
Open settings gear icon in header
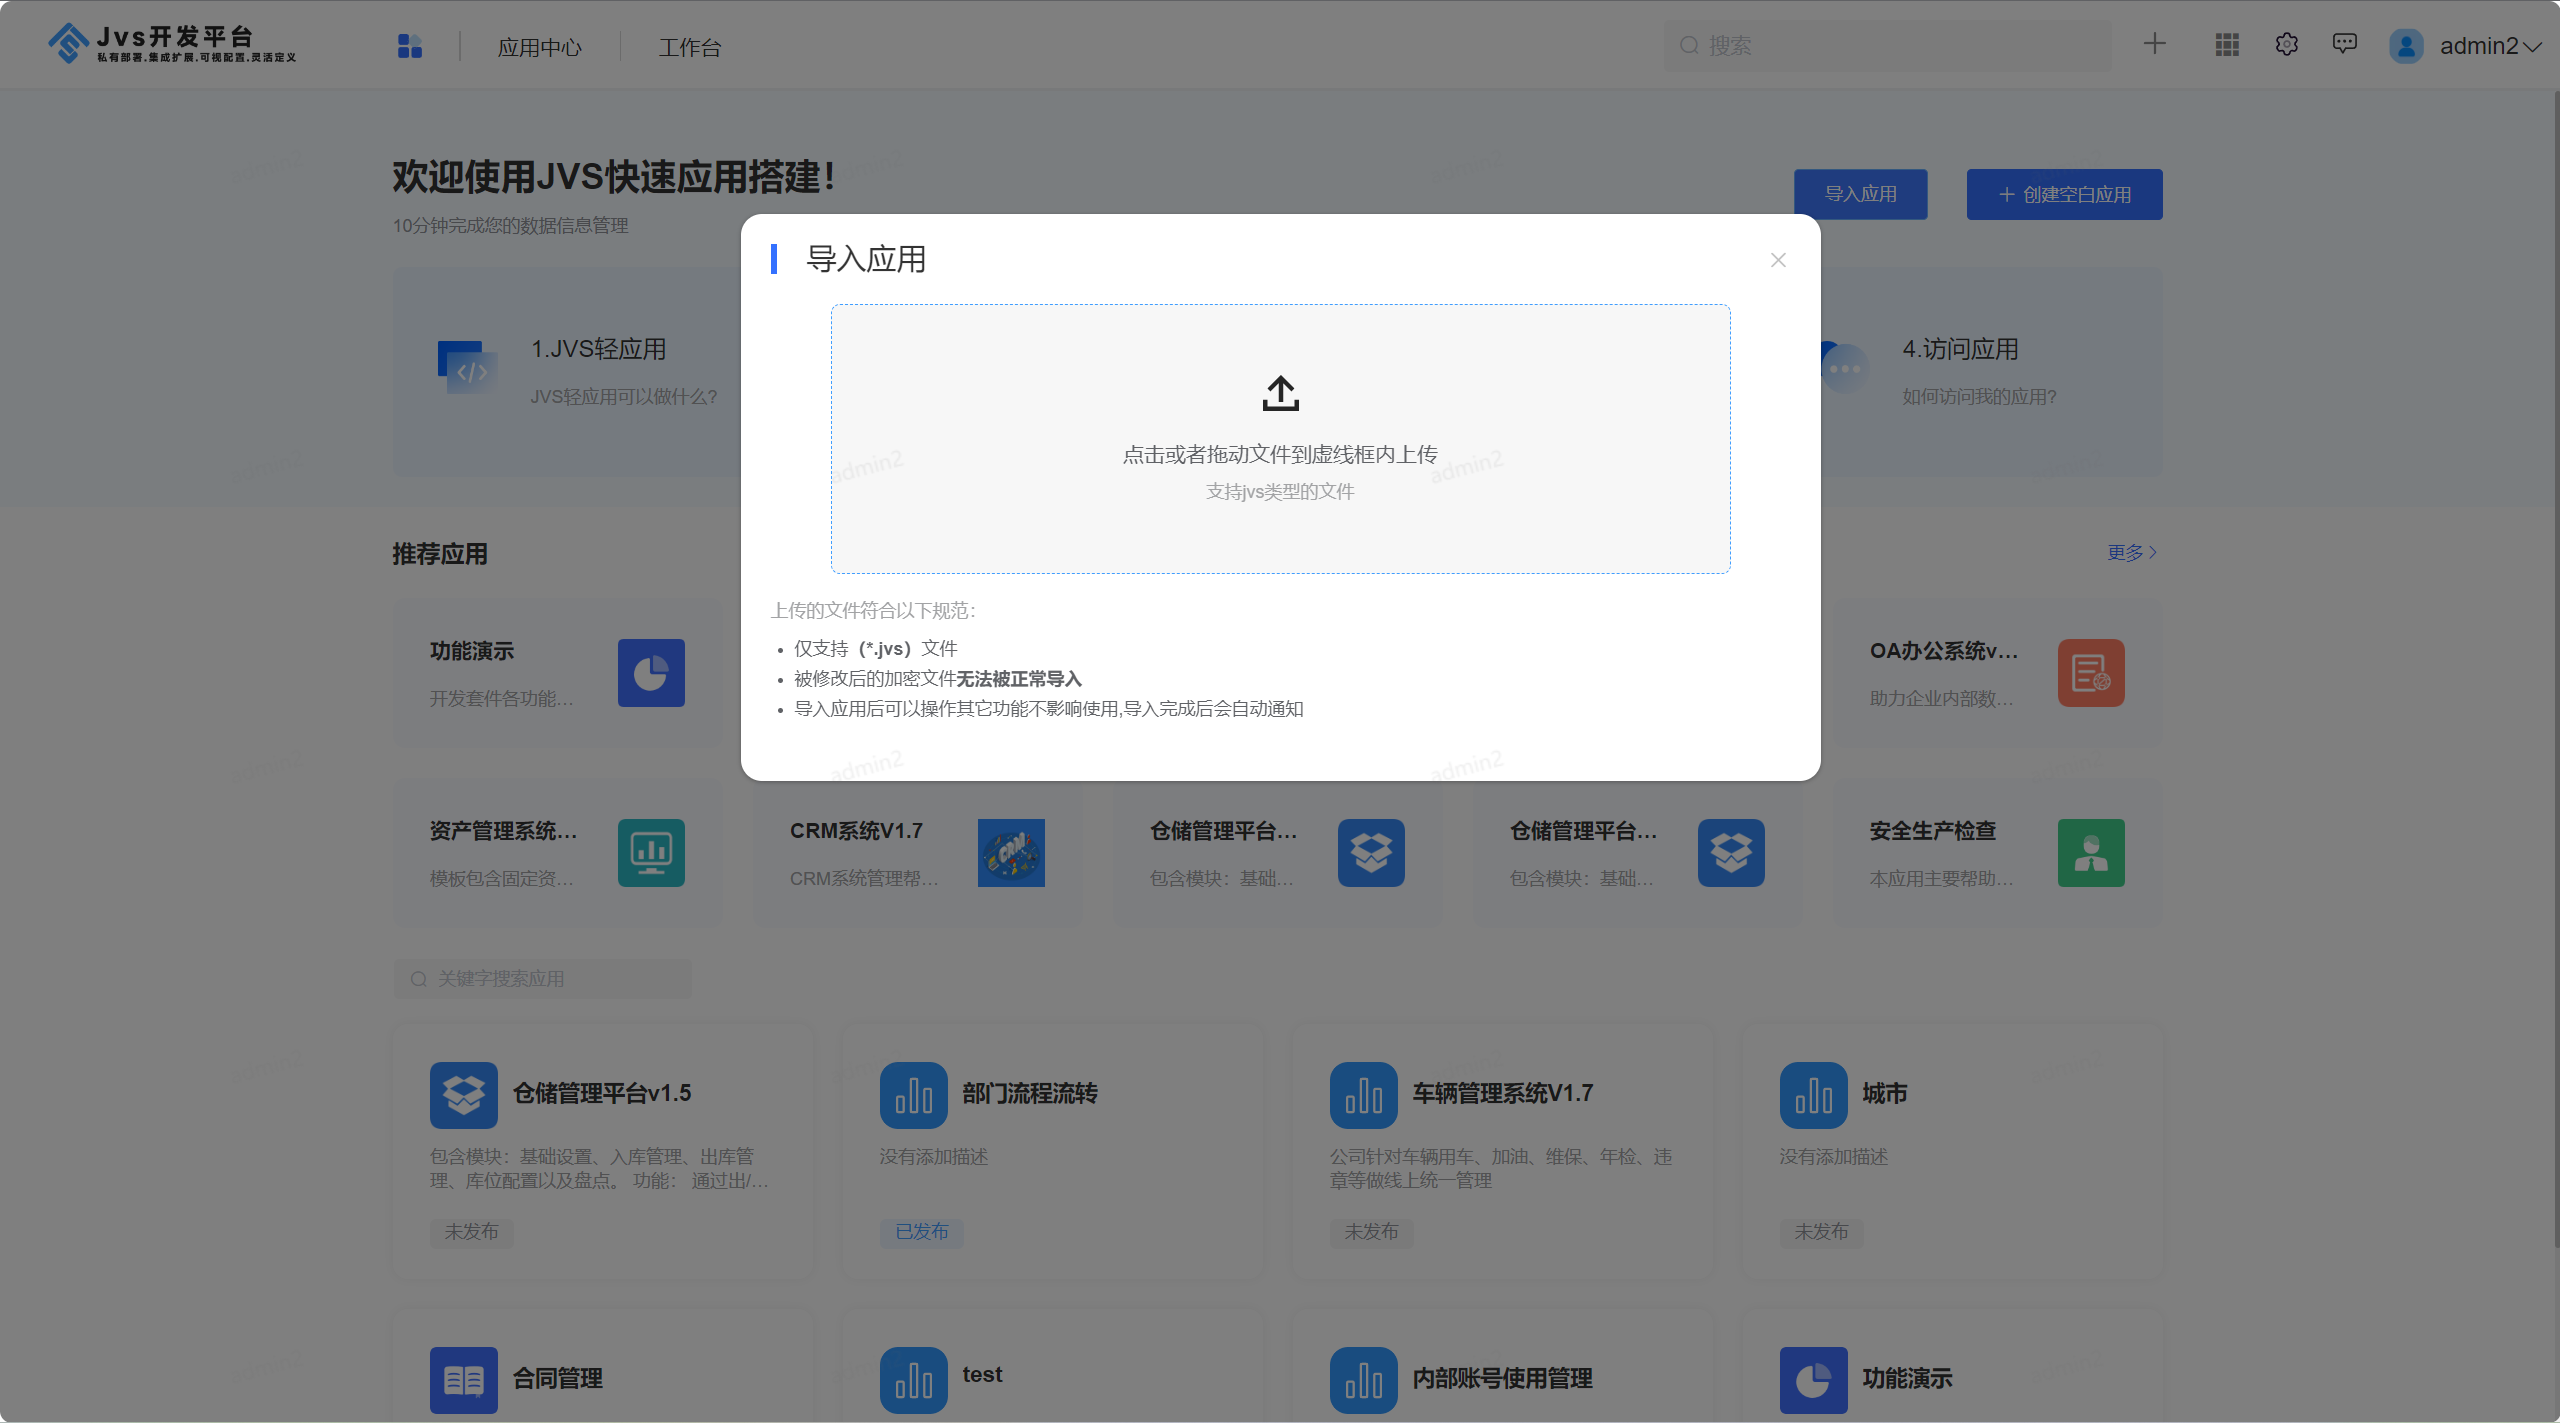coord(2286,45)
